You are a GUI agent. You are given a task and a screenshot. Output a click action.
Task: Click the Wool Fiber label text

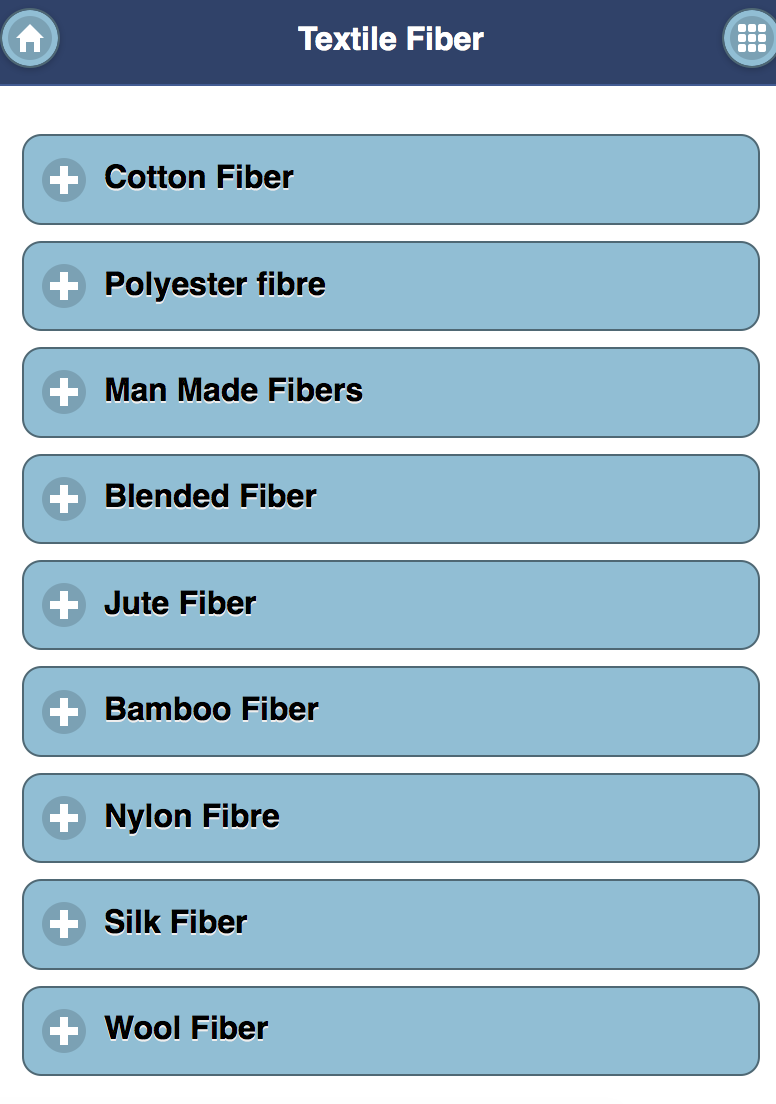tap(186, 1029)
